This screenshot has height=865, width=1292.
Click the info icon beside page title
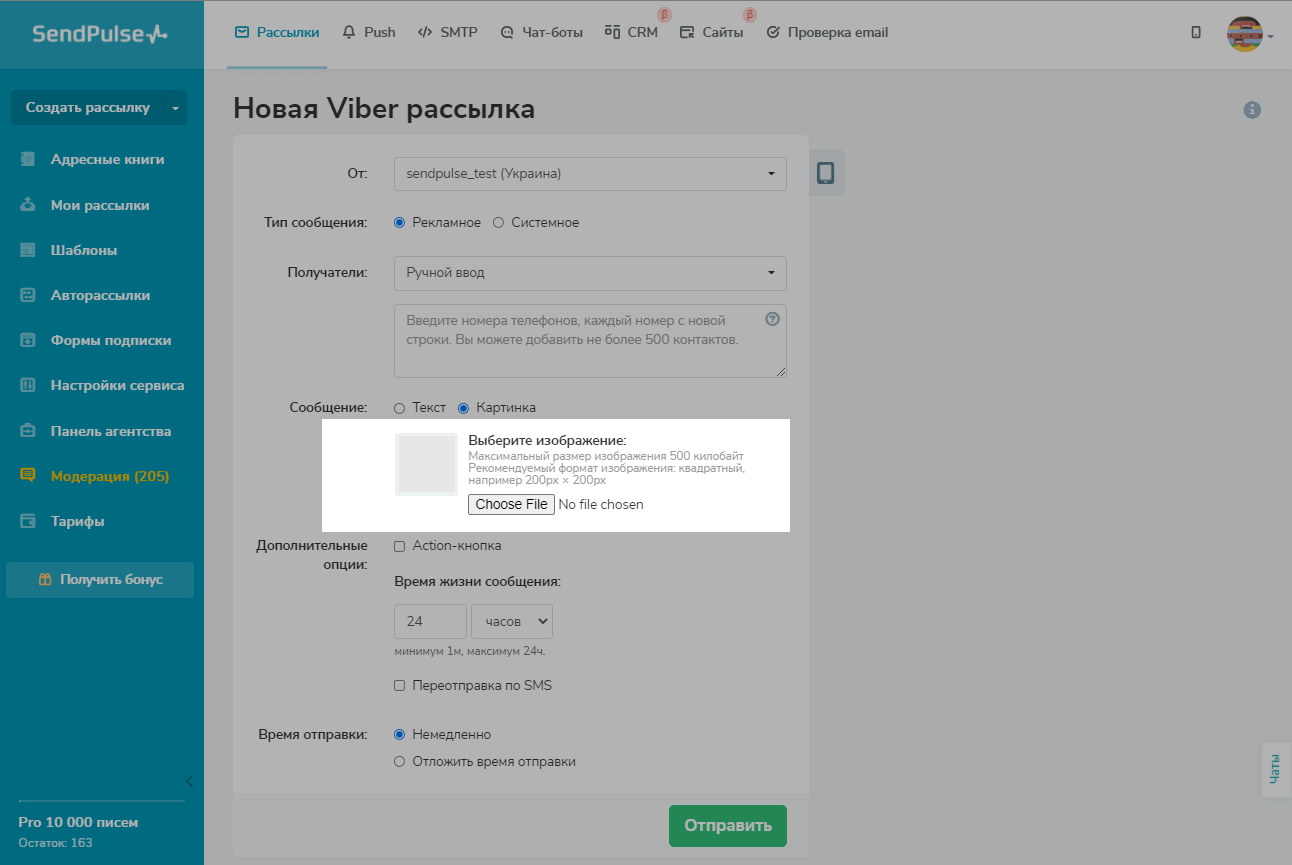tap(1252, 110)
